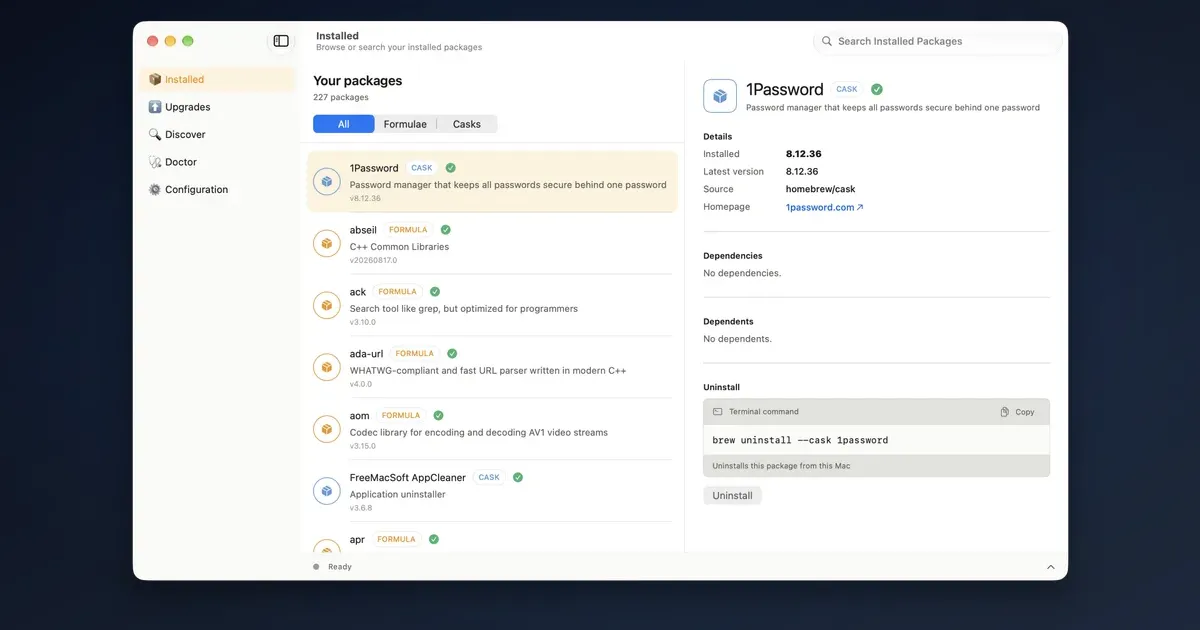
Task: Click the CASK badge next to AppCleaner
Action: pyautogui.click(x=489, y=477)
